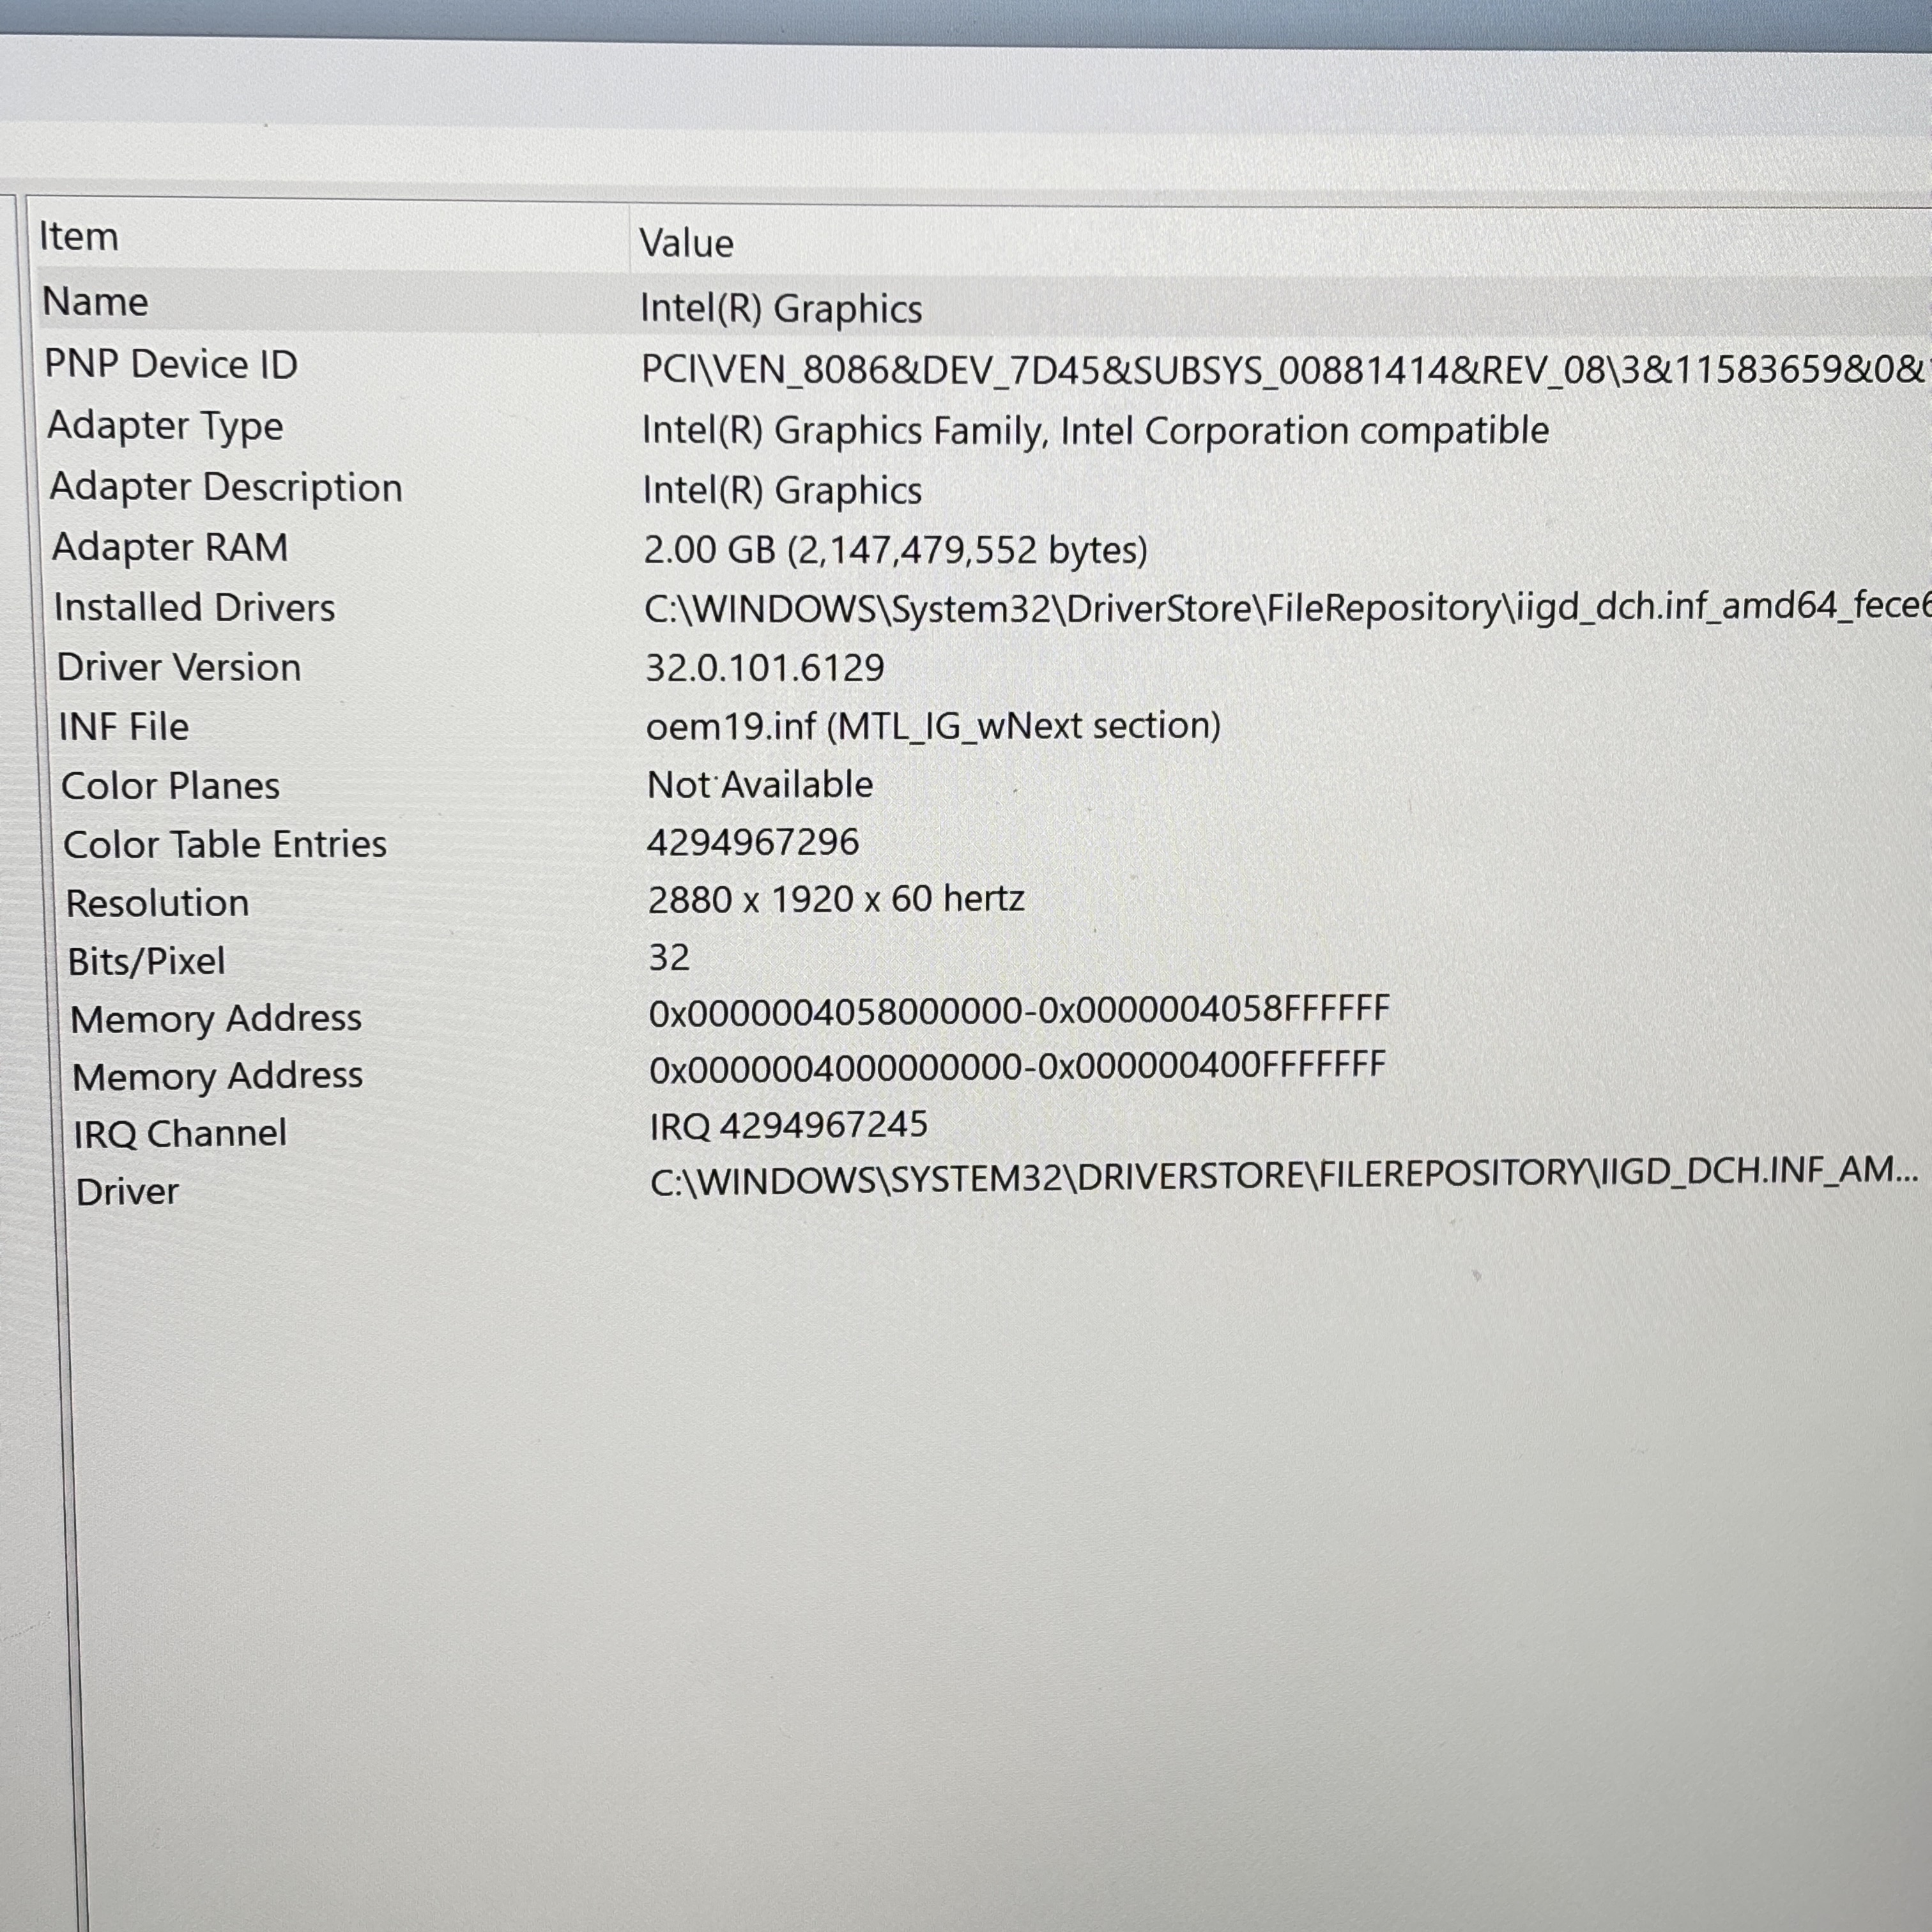Select the Memory Address 0x4000000000 row
This screenshot has width=1932, height=1932.
tap(218, 1076)
